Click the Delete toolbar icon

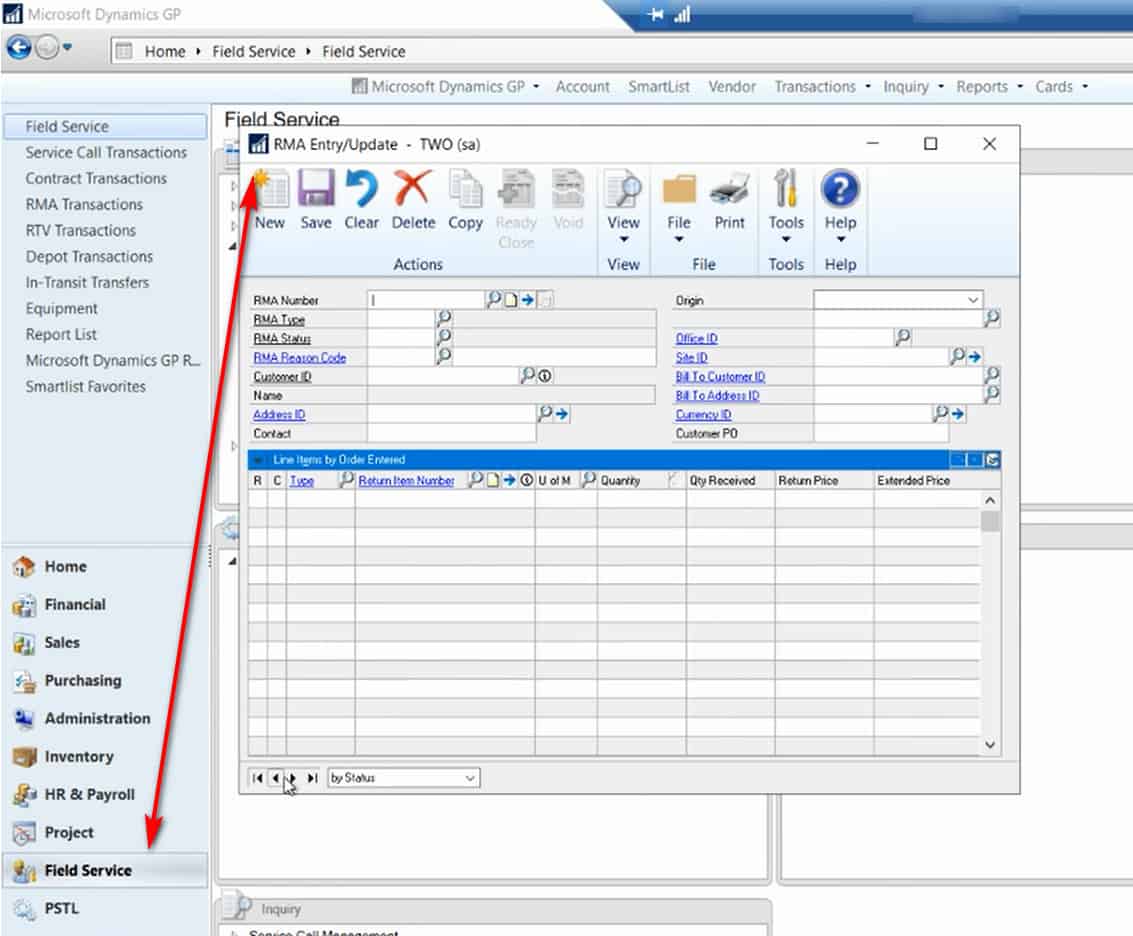click(x=413, y=189)
